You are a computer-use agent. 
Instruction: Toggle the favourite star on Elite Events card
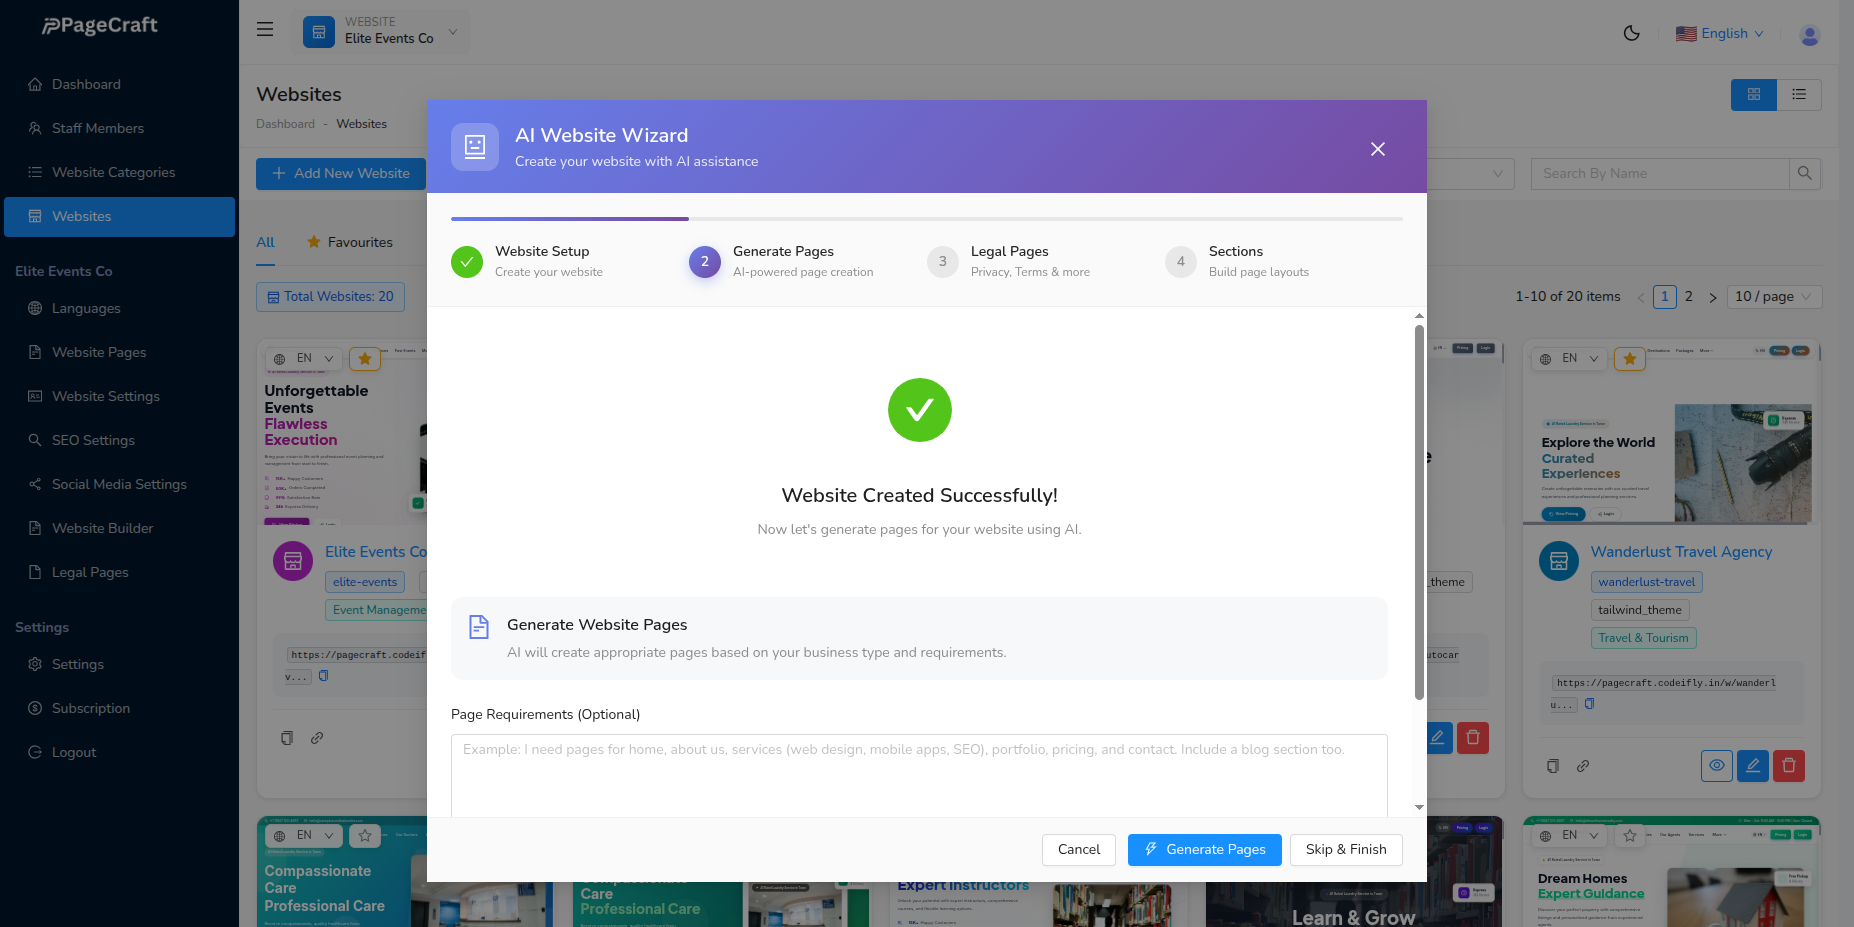pos(364,358)
